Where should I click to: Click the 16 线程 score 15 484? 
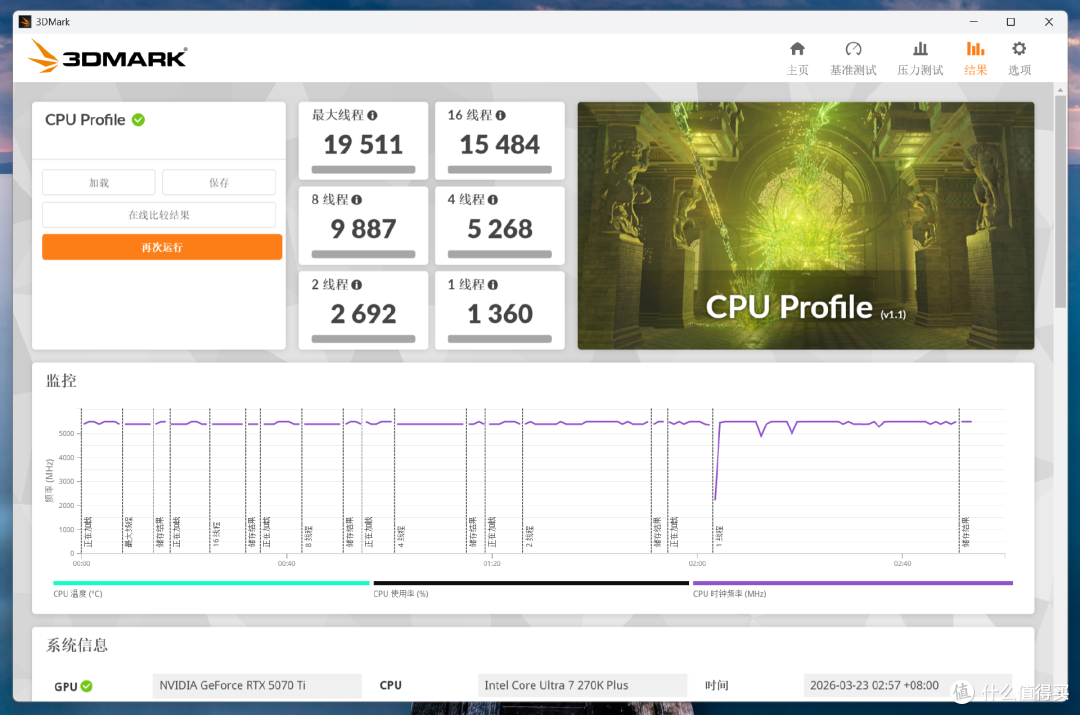[499, 145]
